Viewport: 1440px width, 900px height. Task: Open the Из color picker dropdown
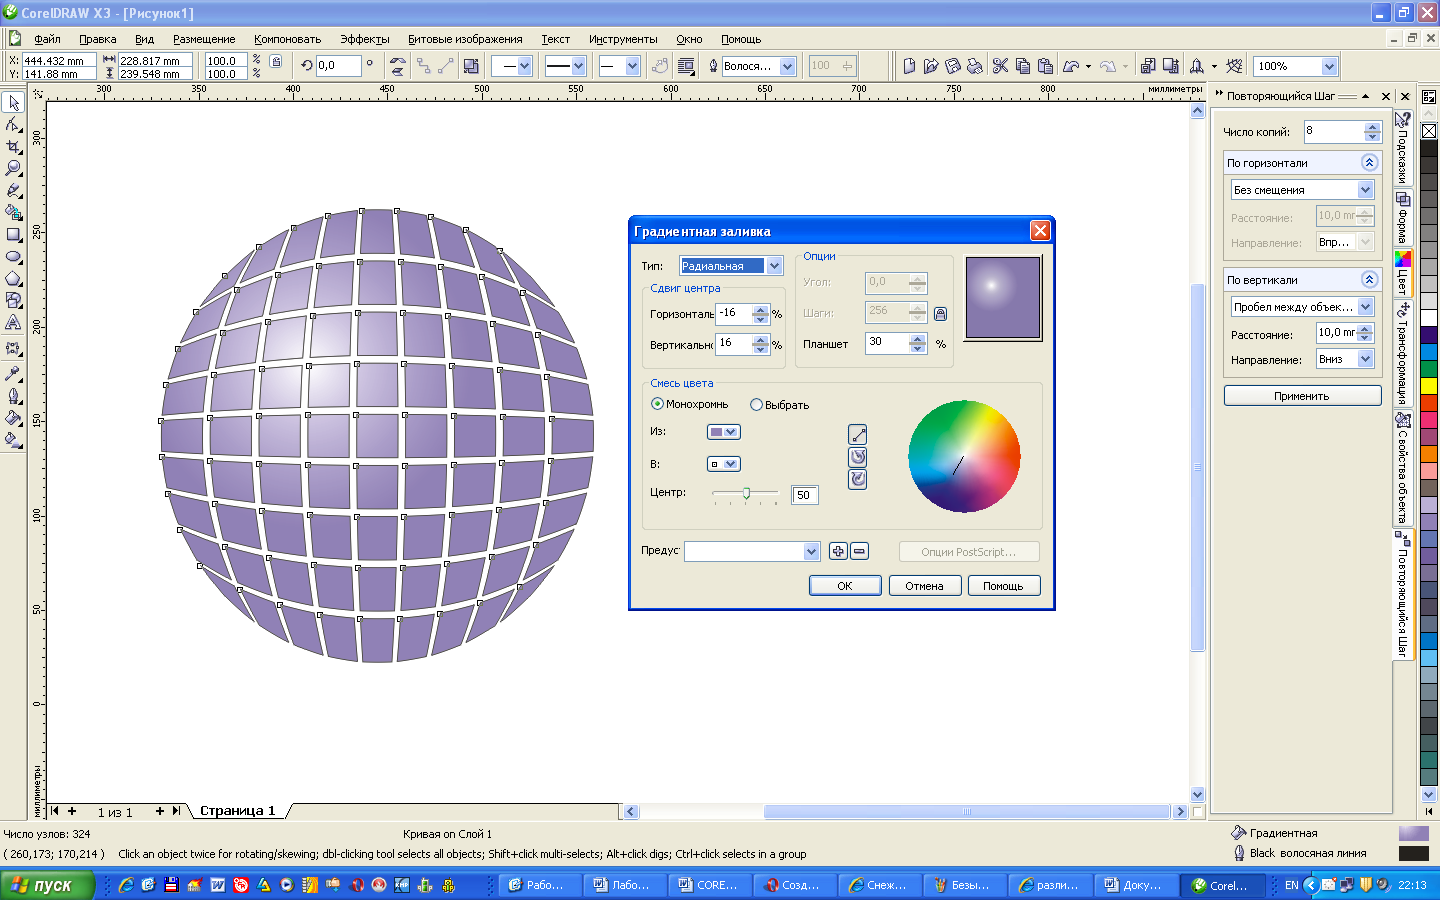pyautogui.click(x=723, y=432)
